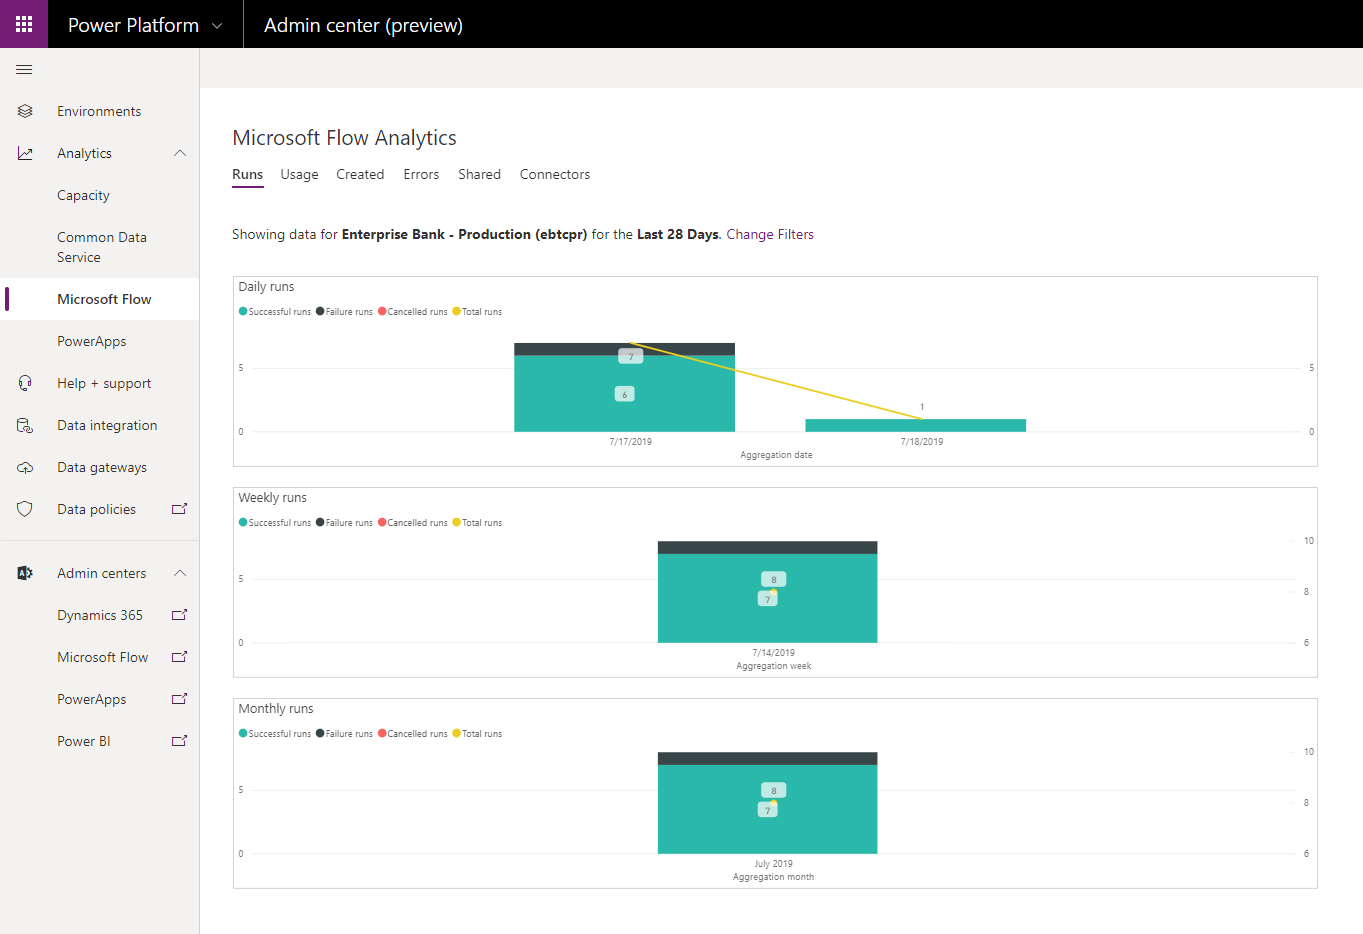This screenshot has height=934, width=1363.
Task: Switch to the Connectors tab
Action: click(x=554, y=174)
